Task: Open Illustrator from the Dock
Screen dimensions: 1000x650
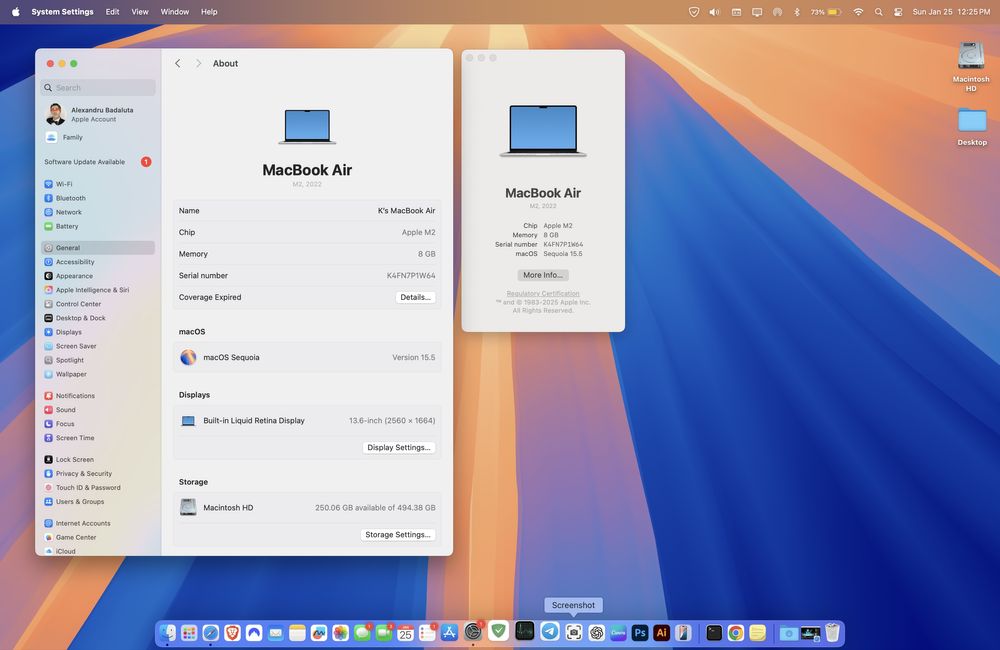Action: (661, 633)
